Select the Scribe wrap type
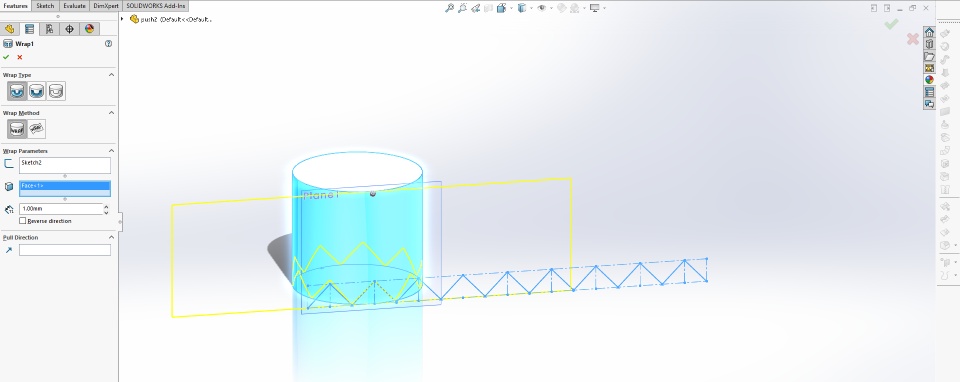 [x=56, y=91]
